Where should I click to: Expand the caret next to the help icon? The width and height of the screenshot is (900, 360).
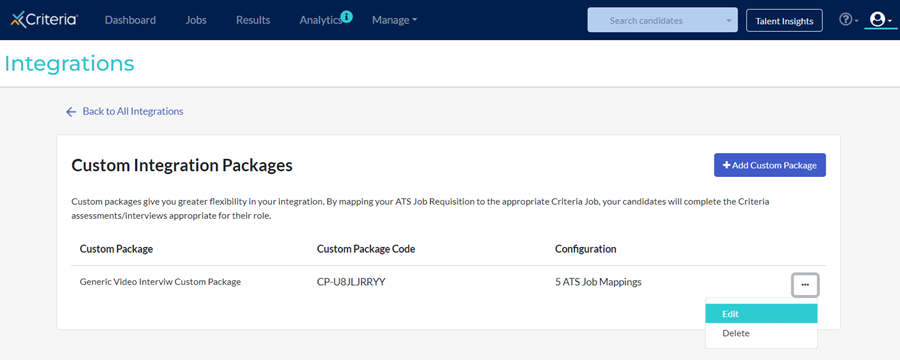pos(856,21)
